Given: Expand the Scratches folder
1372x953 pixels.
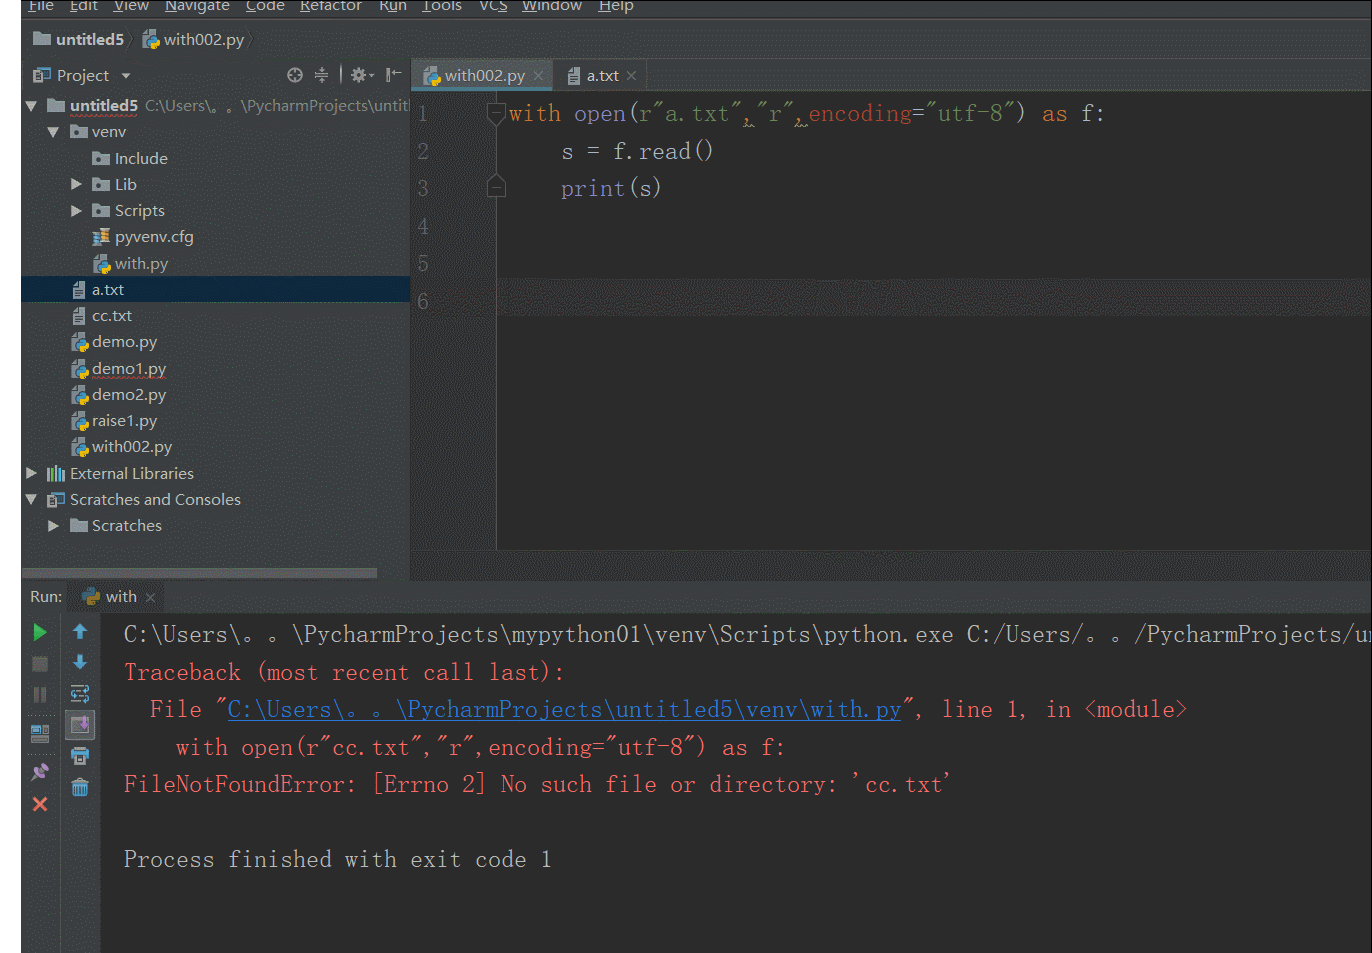Looking at the screenshot, I should [53, 525].
